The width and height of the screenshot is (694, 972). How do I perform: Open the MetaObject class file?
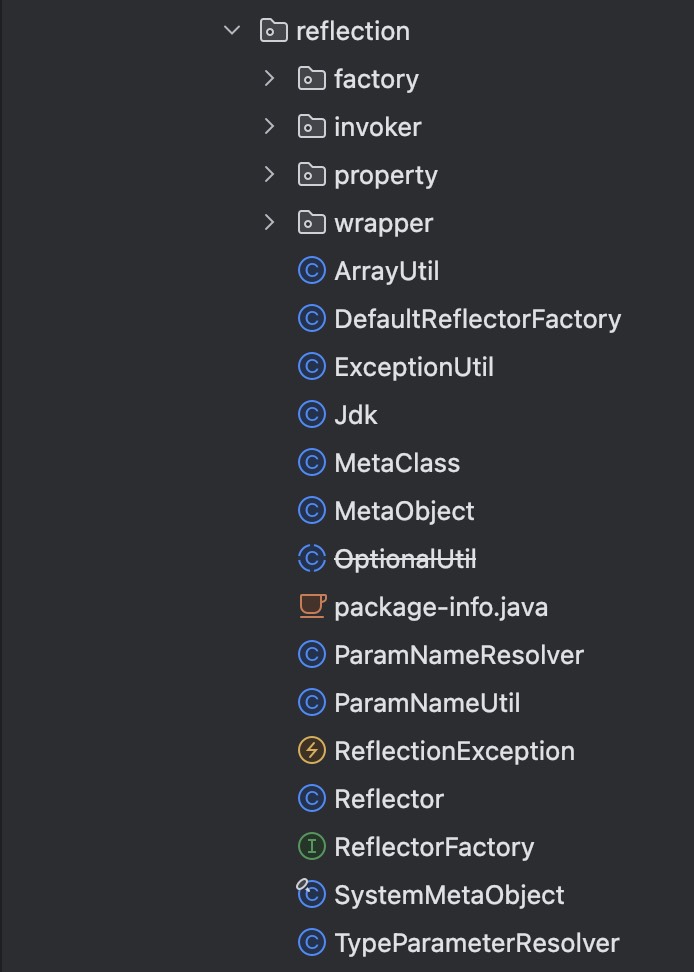tap(404, 511)
